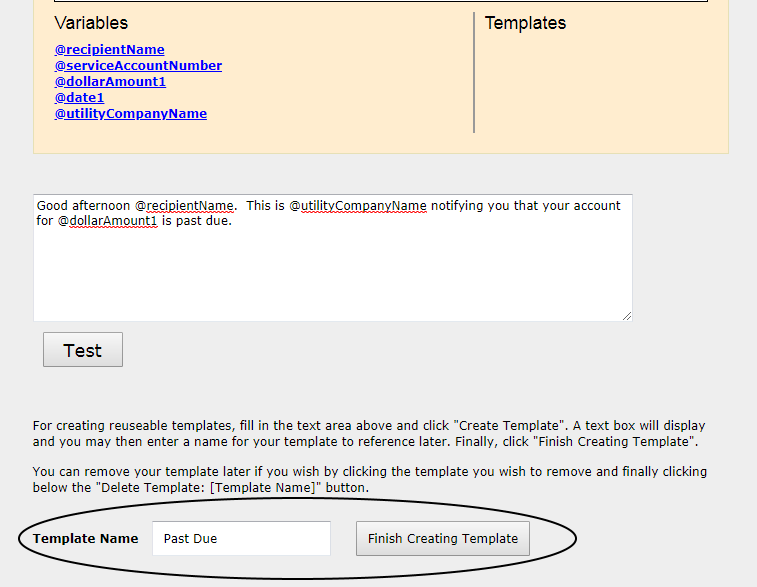Add the @utilityCompanyName variable link
757x587 pixels.
click(x=130, y=113)
